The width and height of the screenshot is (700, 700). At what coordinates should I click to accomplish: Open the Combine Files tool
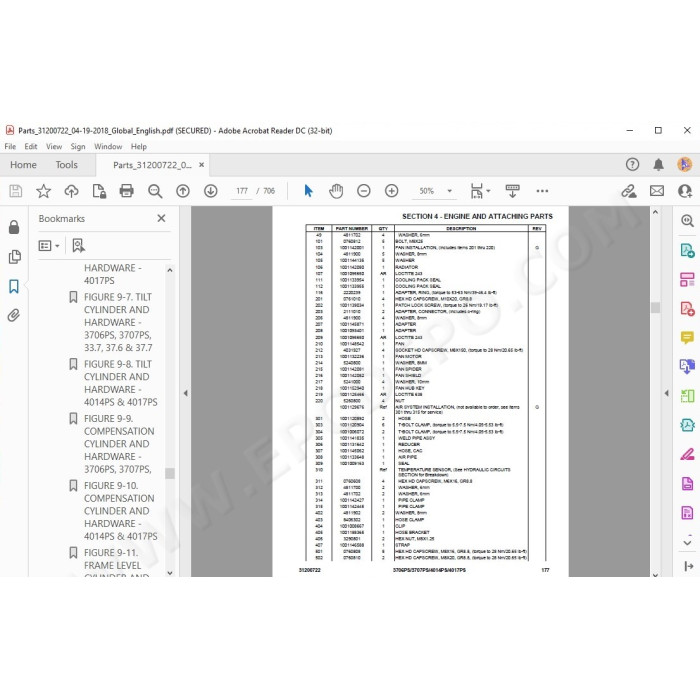click(687, 367)
